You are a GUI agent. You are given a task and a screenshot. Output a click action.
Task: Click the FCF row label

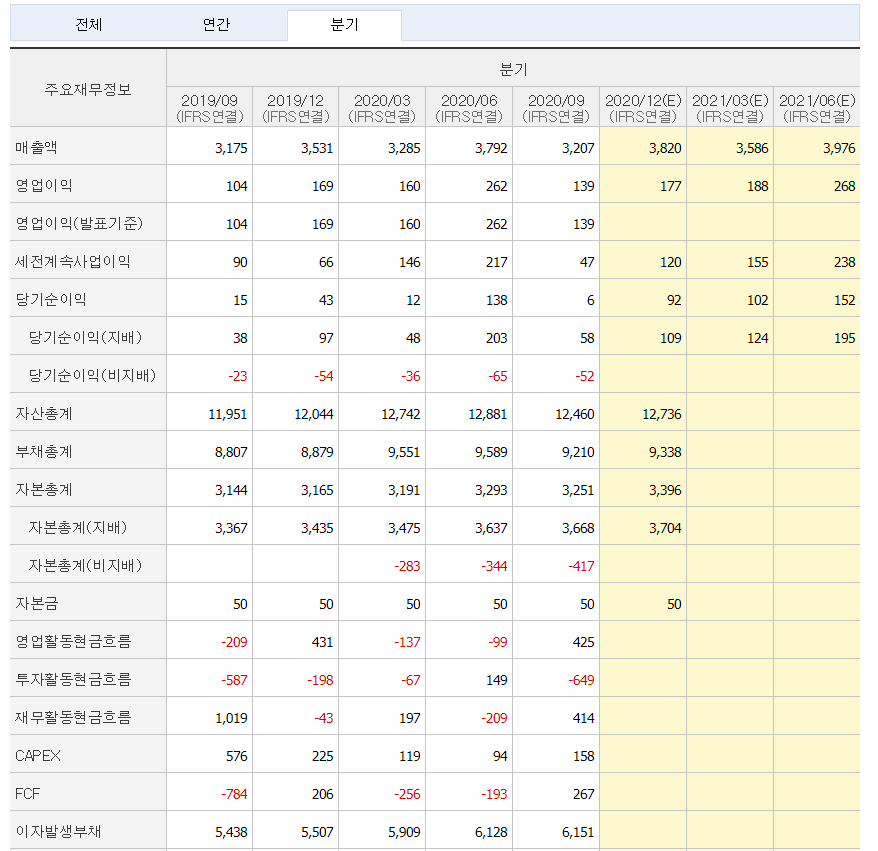[x=27, y=794]
